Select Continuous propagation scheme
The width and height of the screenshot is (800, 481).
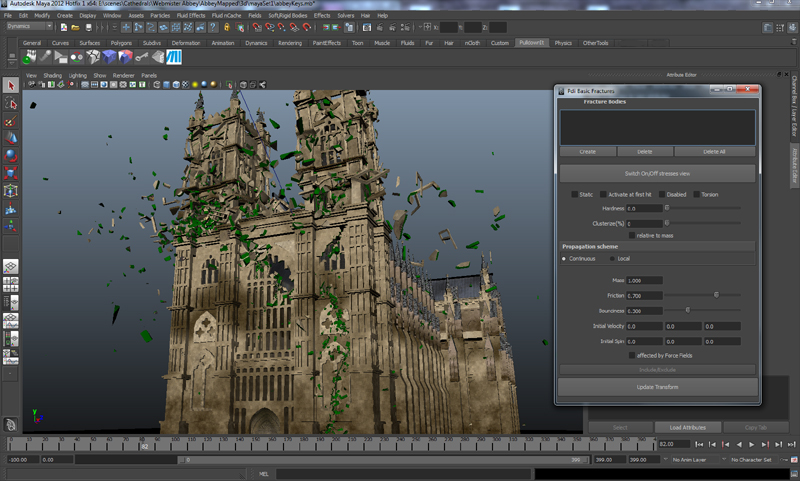(x=564, y=259)
